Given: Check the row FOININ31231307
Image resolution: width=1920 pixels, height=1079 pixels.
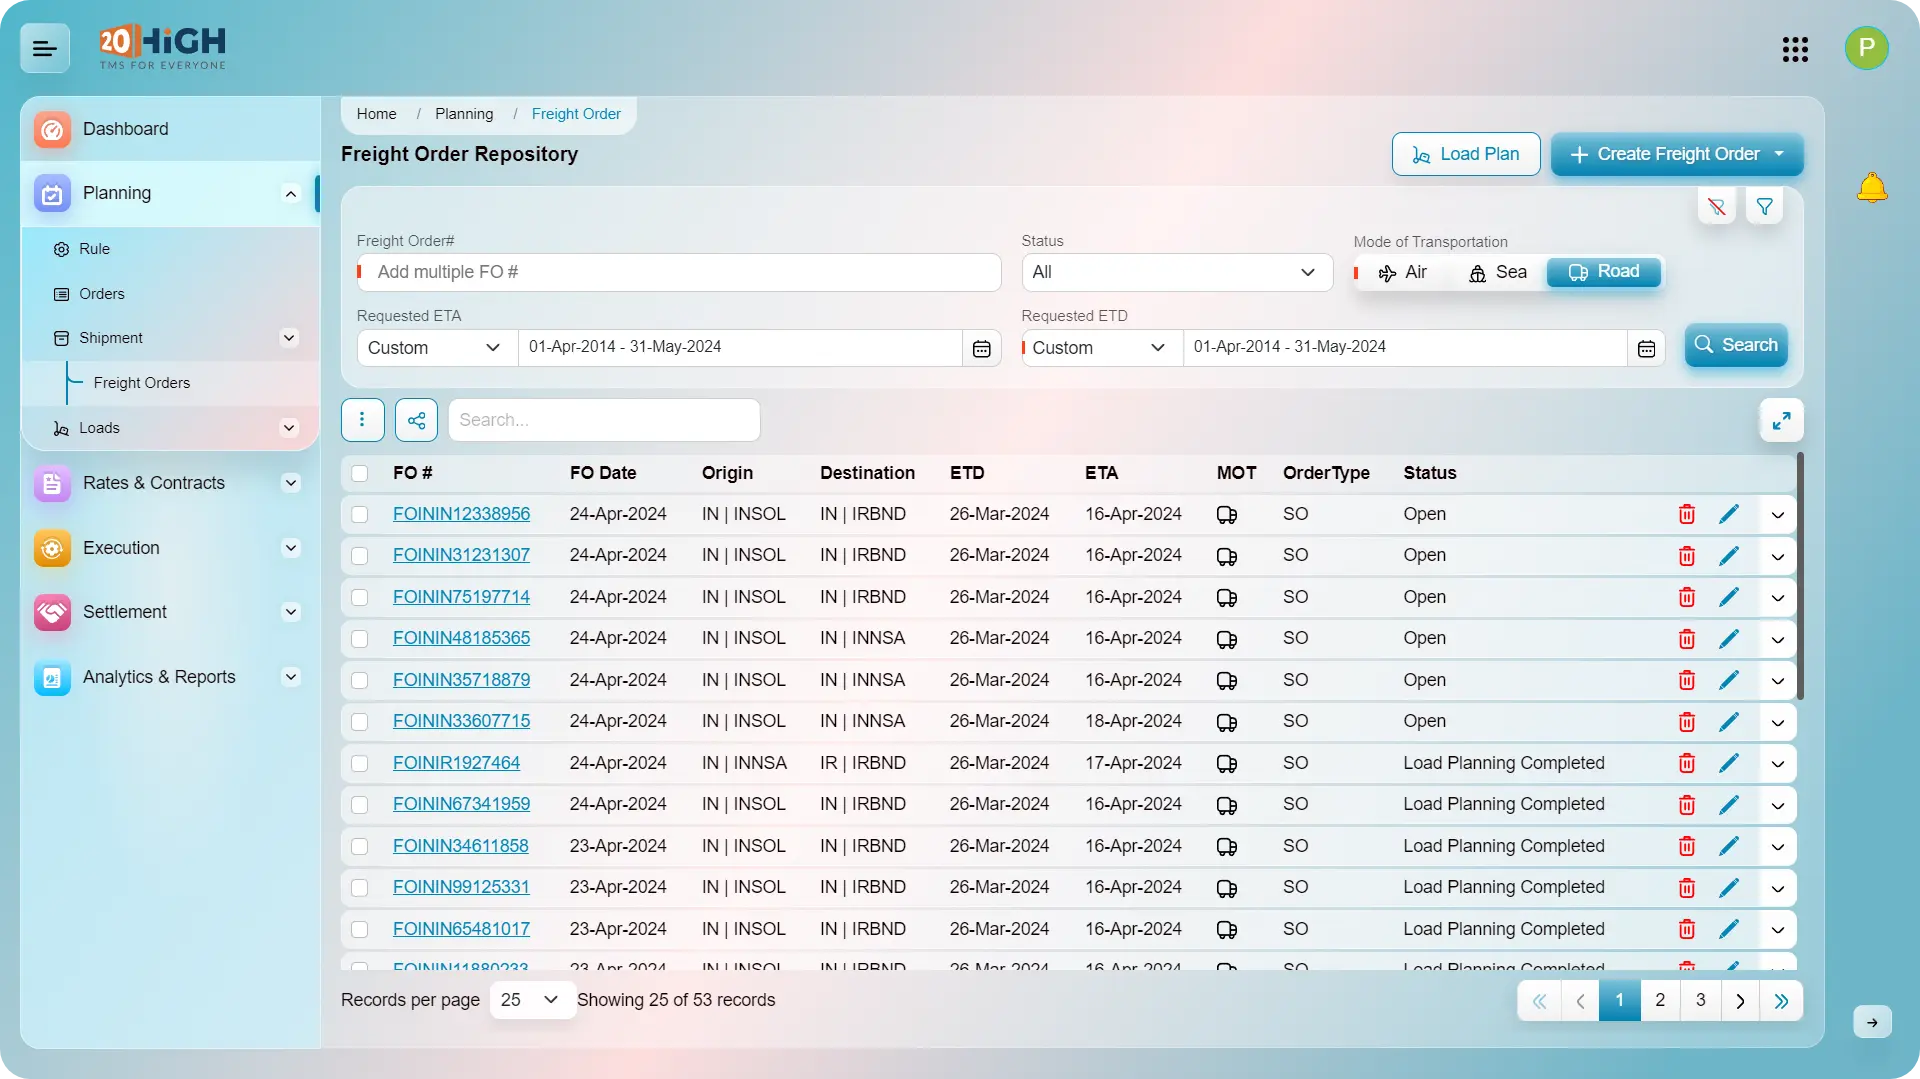Looking at the screenshot, I should [x=360, y=555].
